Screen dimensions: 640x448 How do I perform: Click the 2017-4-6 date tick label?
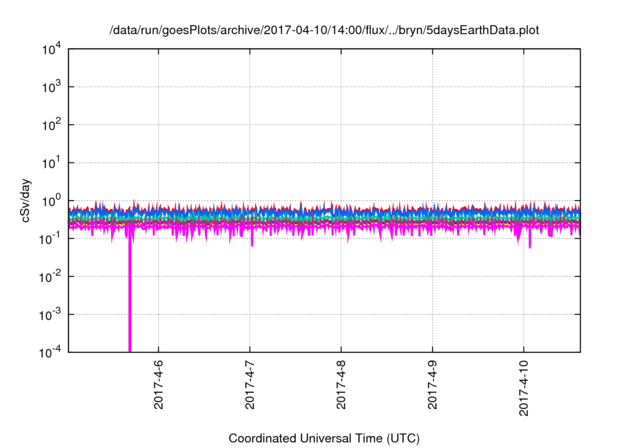pyautogui.click(x=158, y=384)
